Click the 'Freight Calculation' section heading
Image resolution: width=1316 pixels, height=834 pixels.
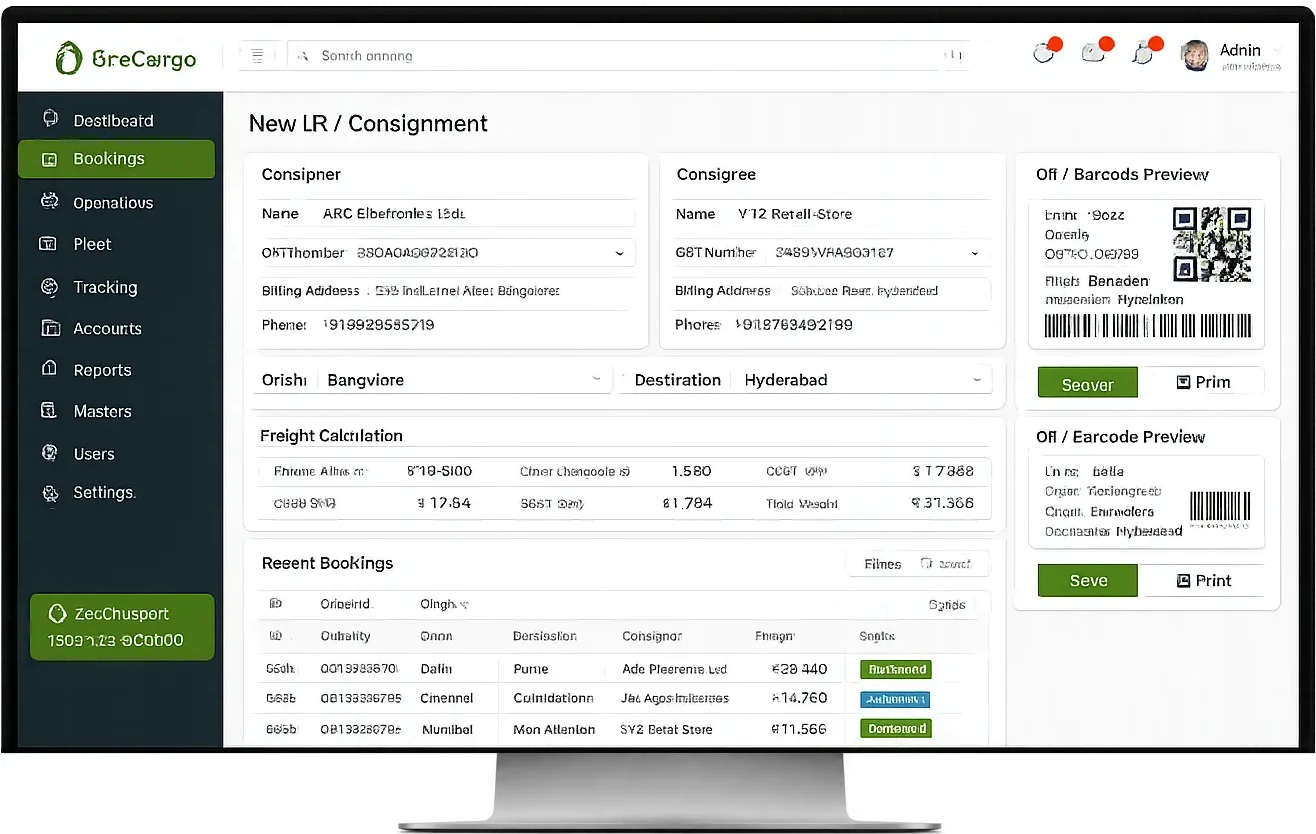[331, 436]
